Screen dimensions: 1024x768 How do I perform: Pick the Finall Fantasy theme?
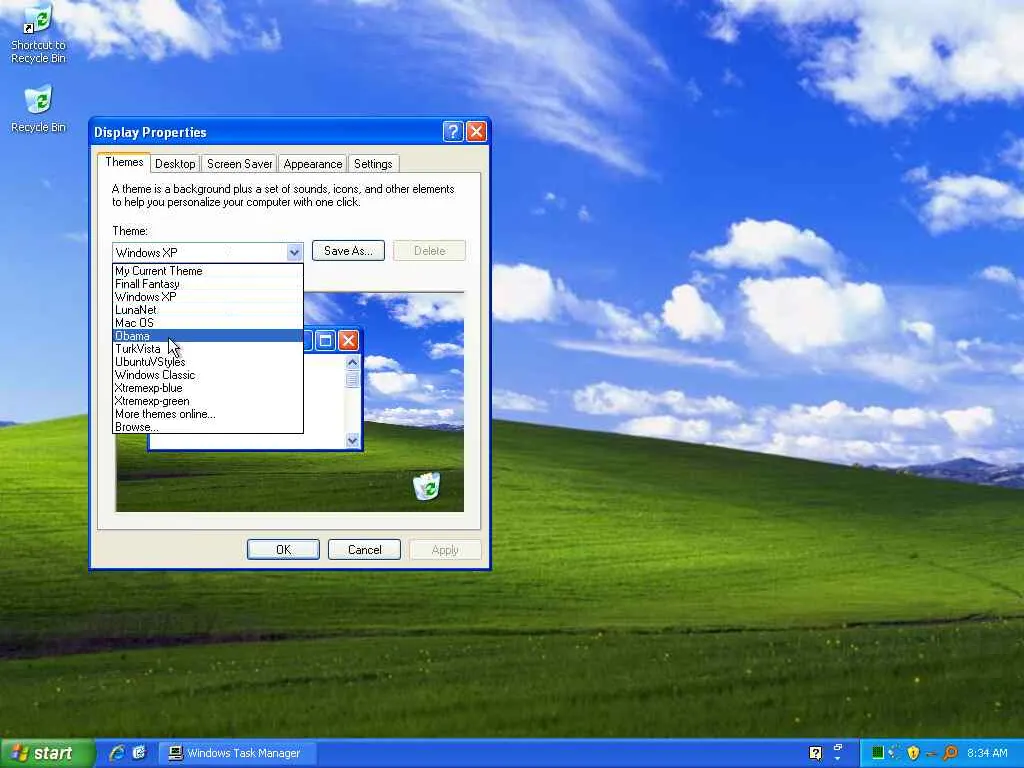coord(208,283)
